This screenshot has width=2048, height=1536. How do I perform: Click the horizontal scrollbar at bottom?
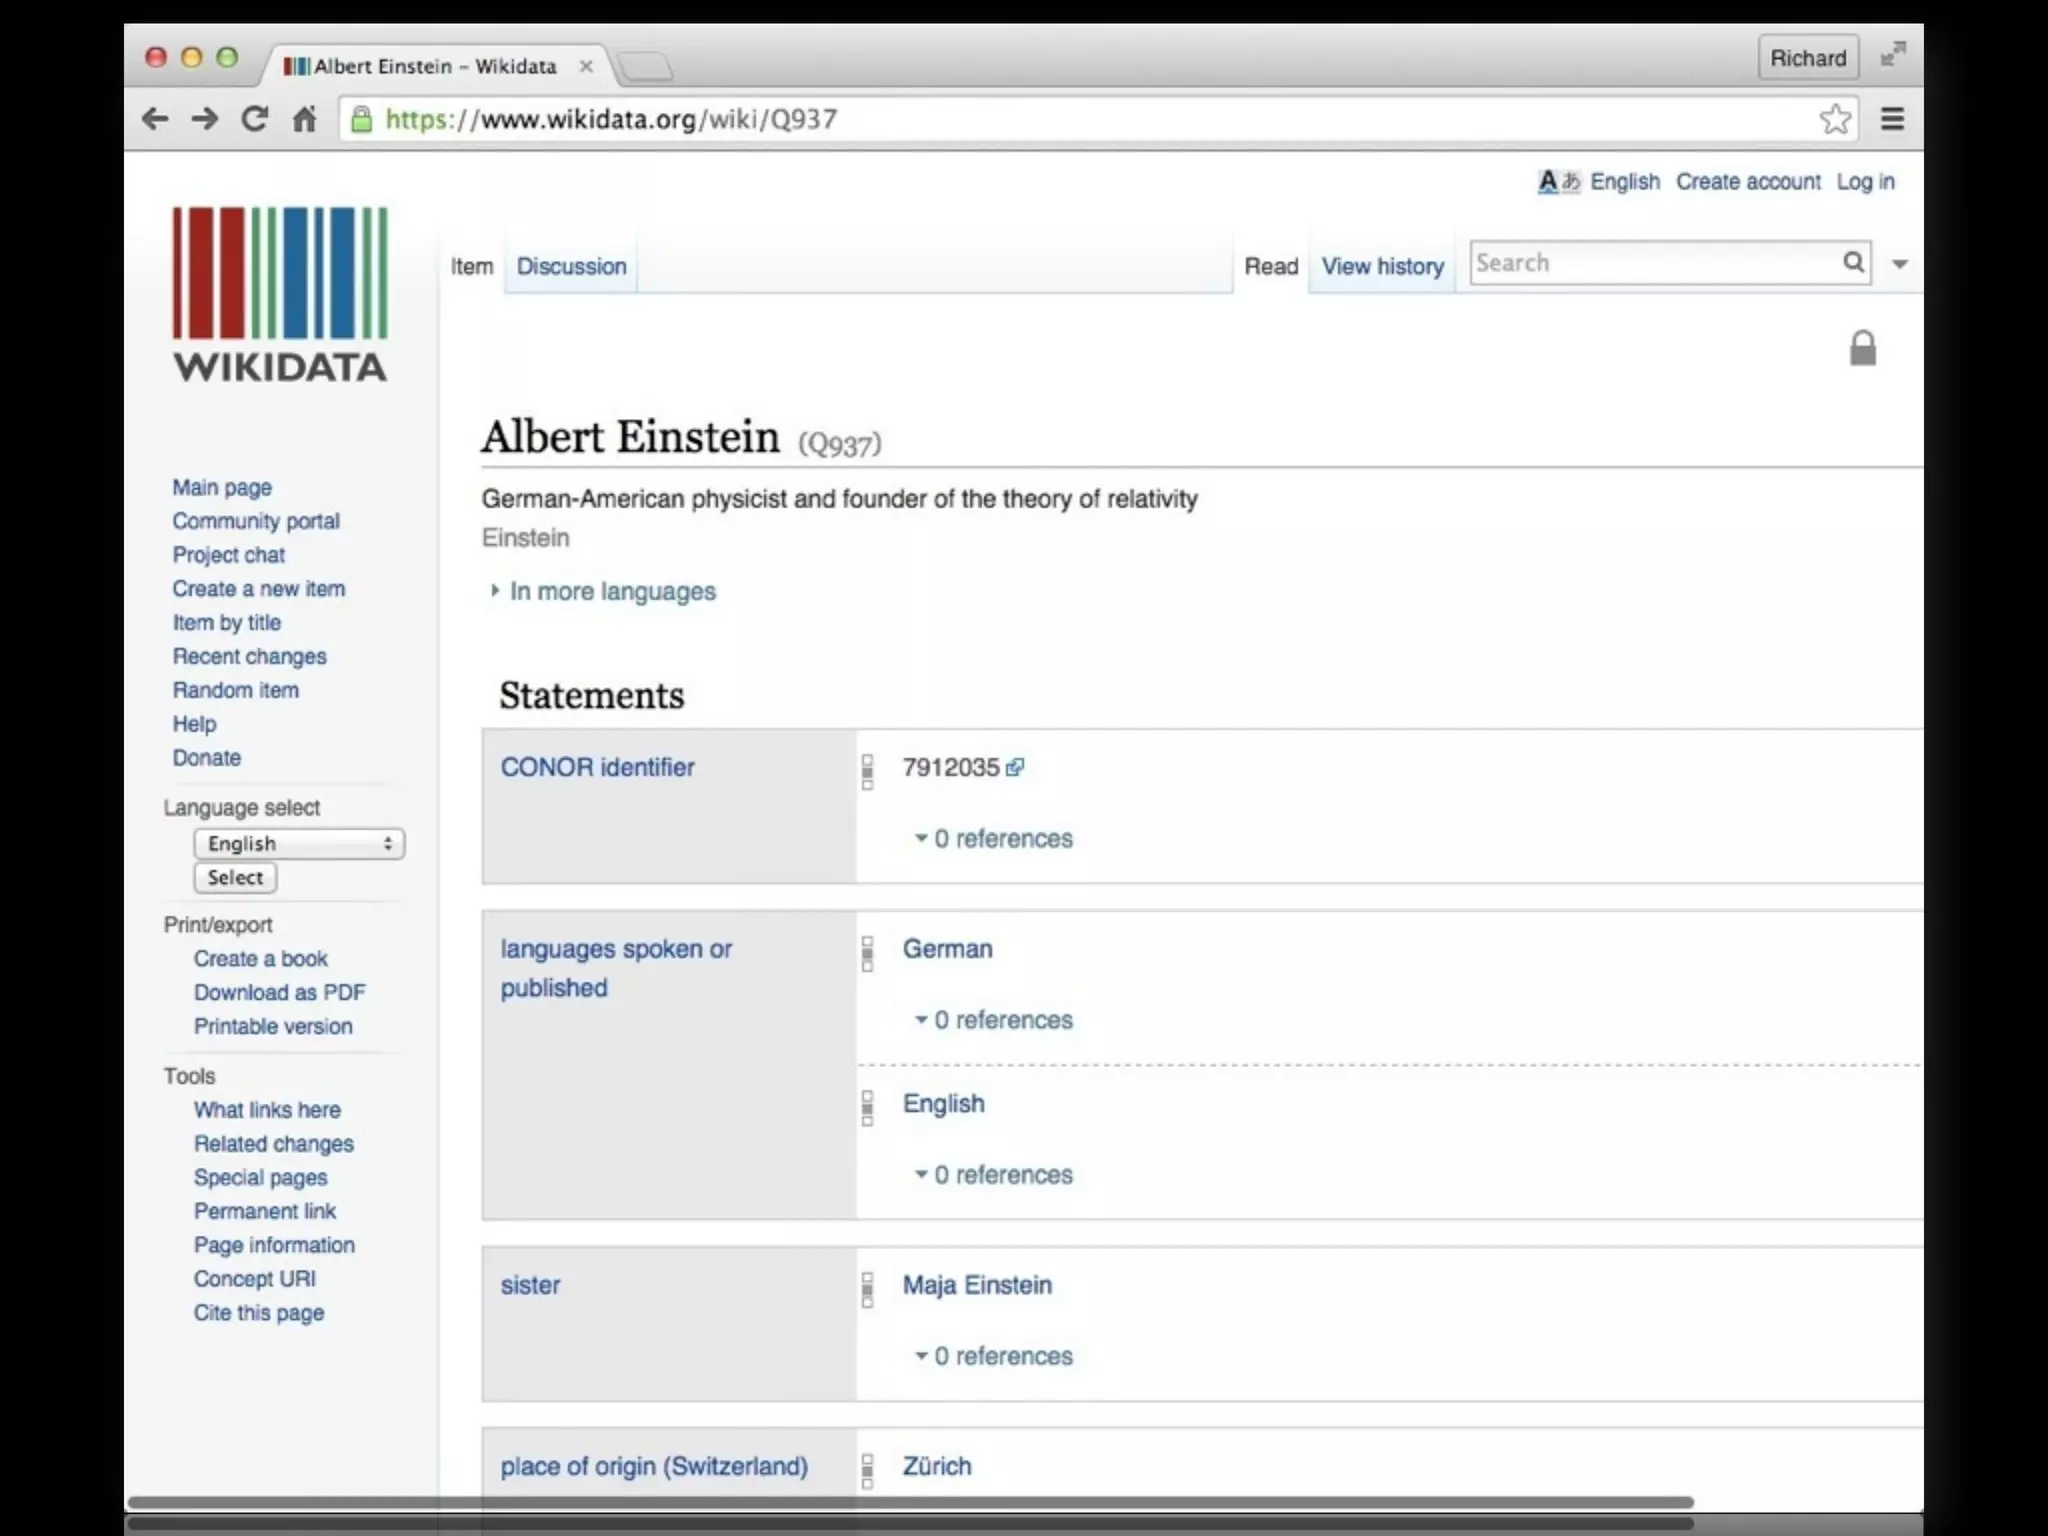910,1502
